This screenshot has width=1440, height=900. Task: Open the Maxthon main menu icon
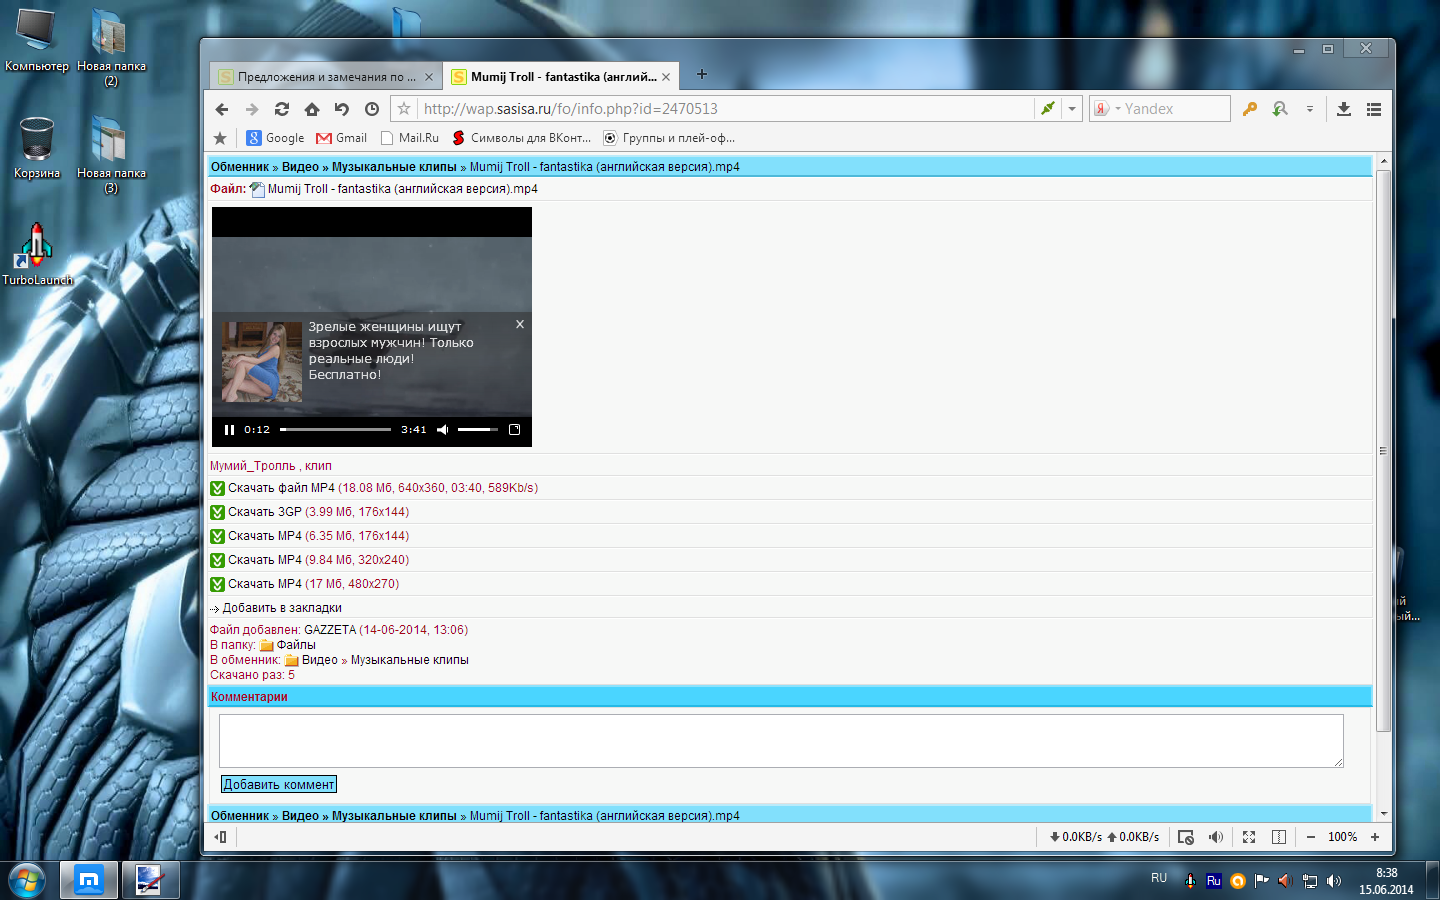tap(1374, 109)
